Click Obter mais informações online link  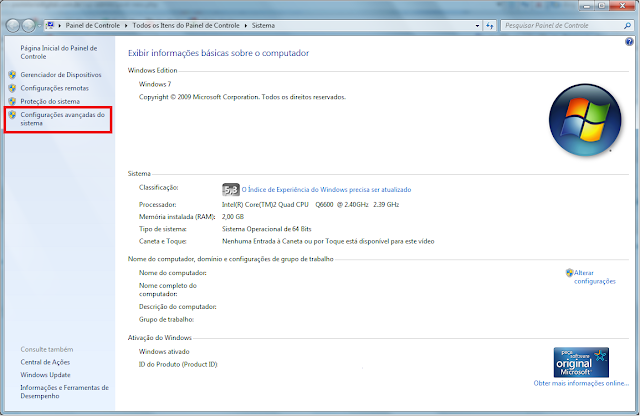click(x=581, y=383)
